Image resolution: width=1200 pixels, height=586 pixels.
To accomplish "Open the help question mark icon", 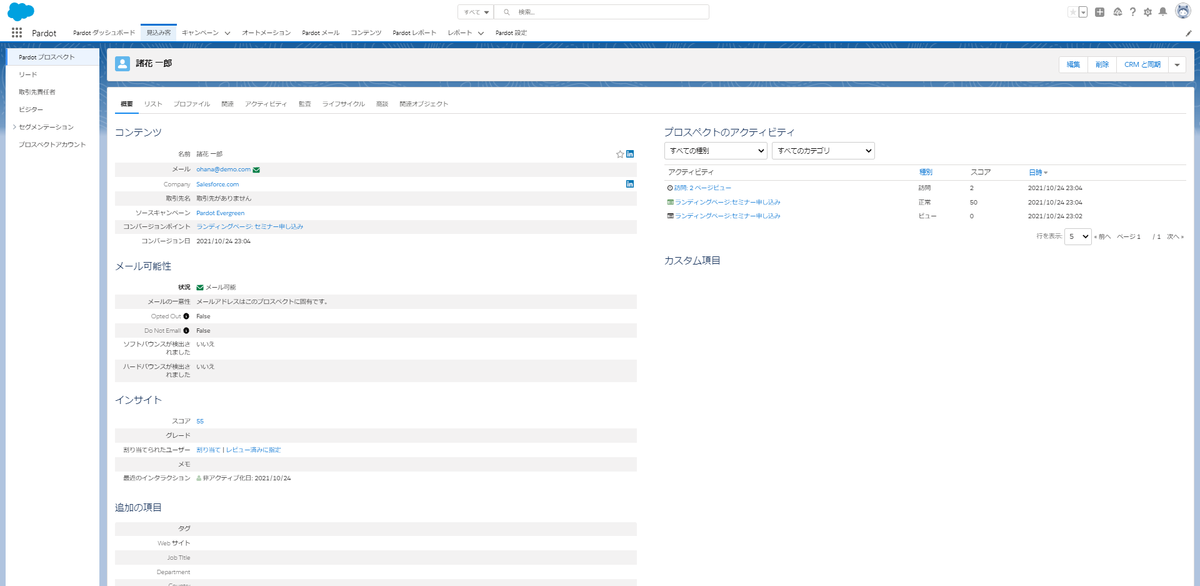I will [1132, 12].
